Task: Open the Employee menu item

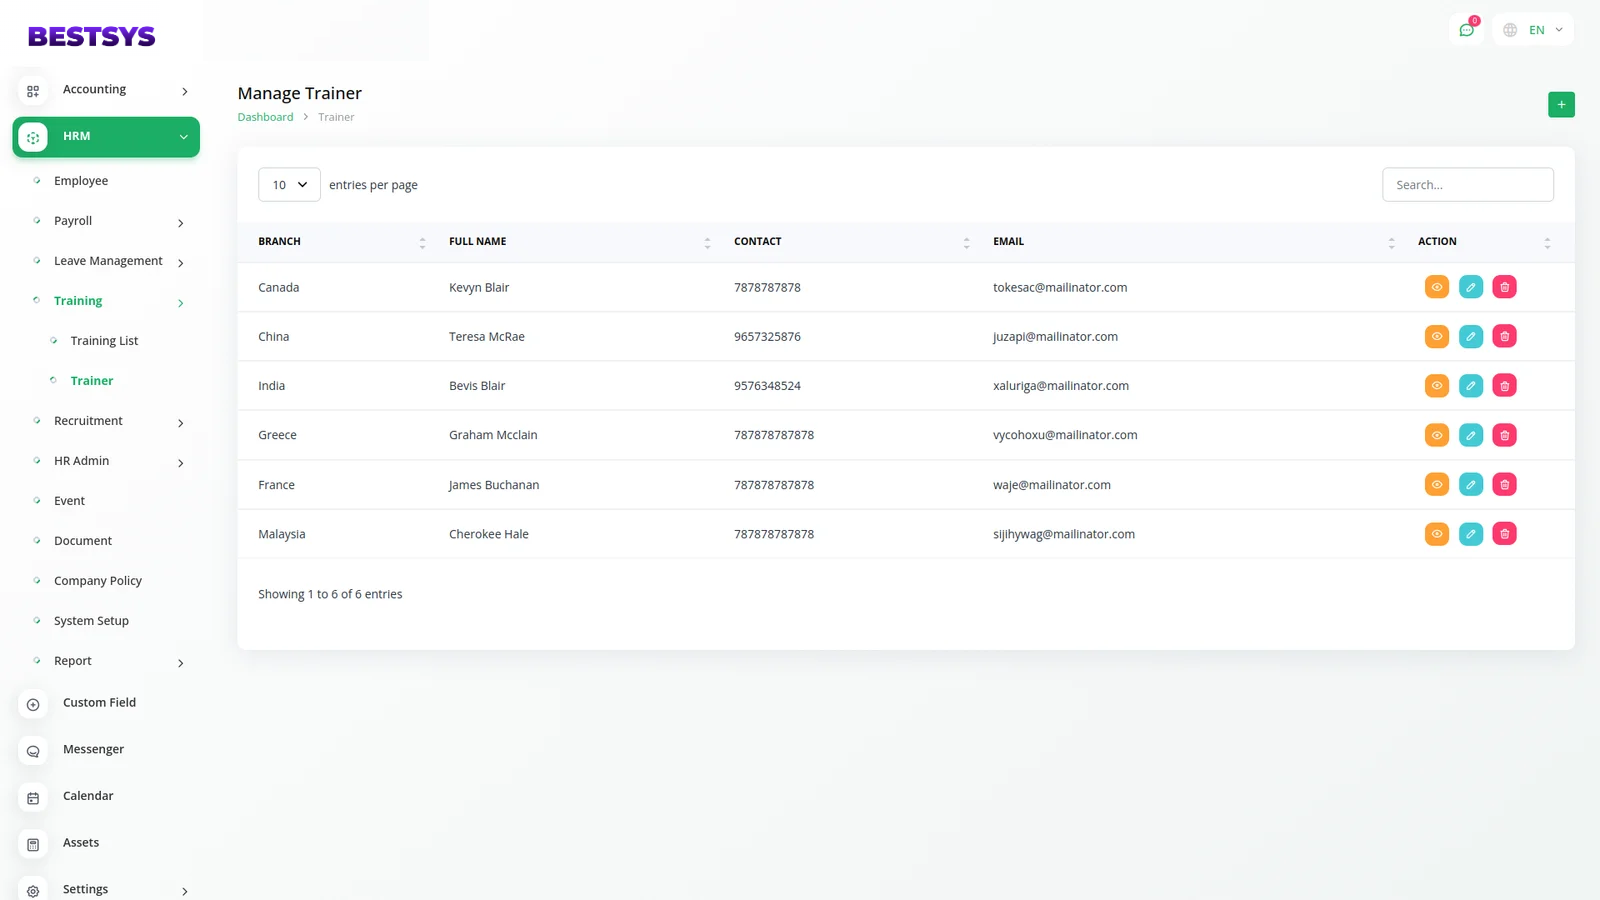Action: pos(81,181)
